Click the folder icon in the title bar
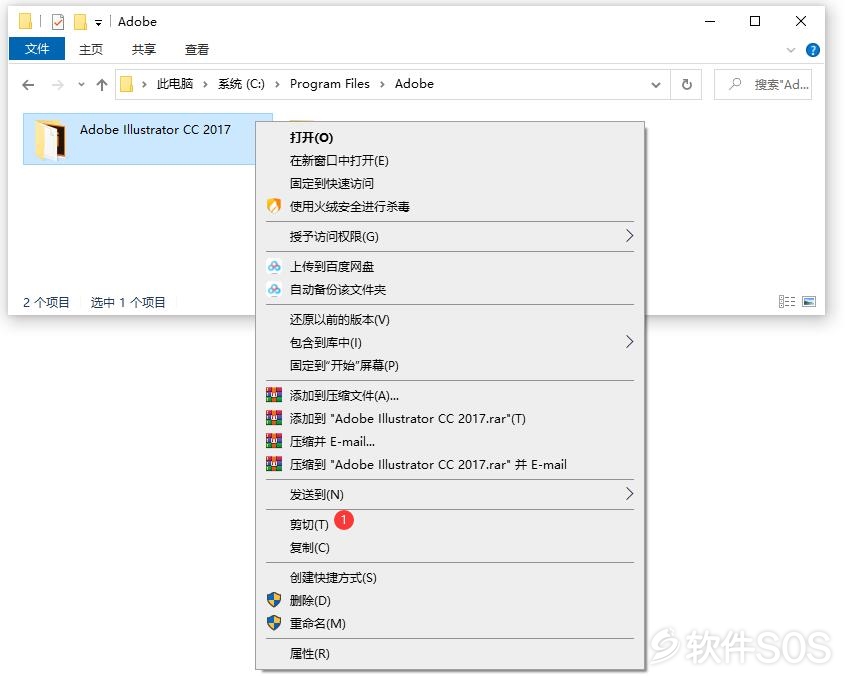The width and height of the screenshot is (845, 676). click(25, 22)
